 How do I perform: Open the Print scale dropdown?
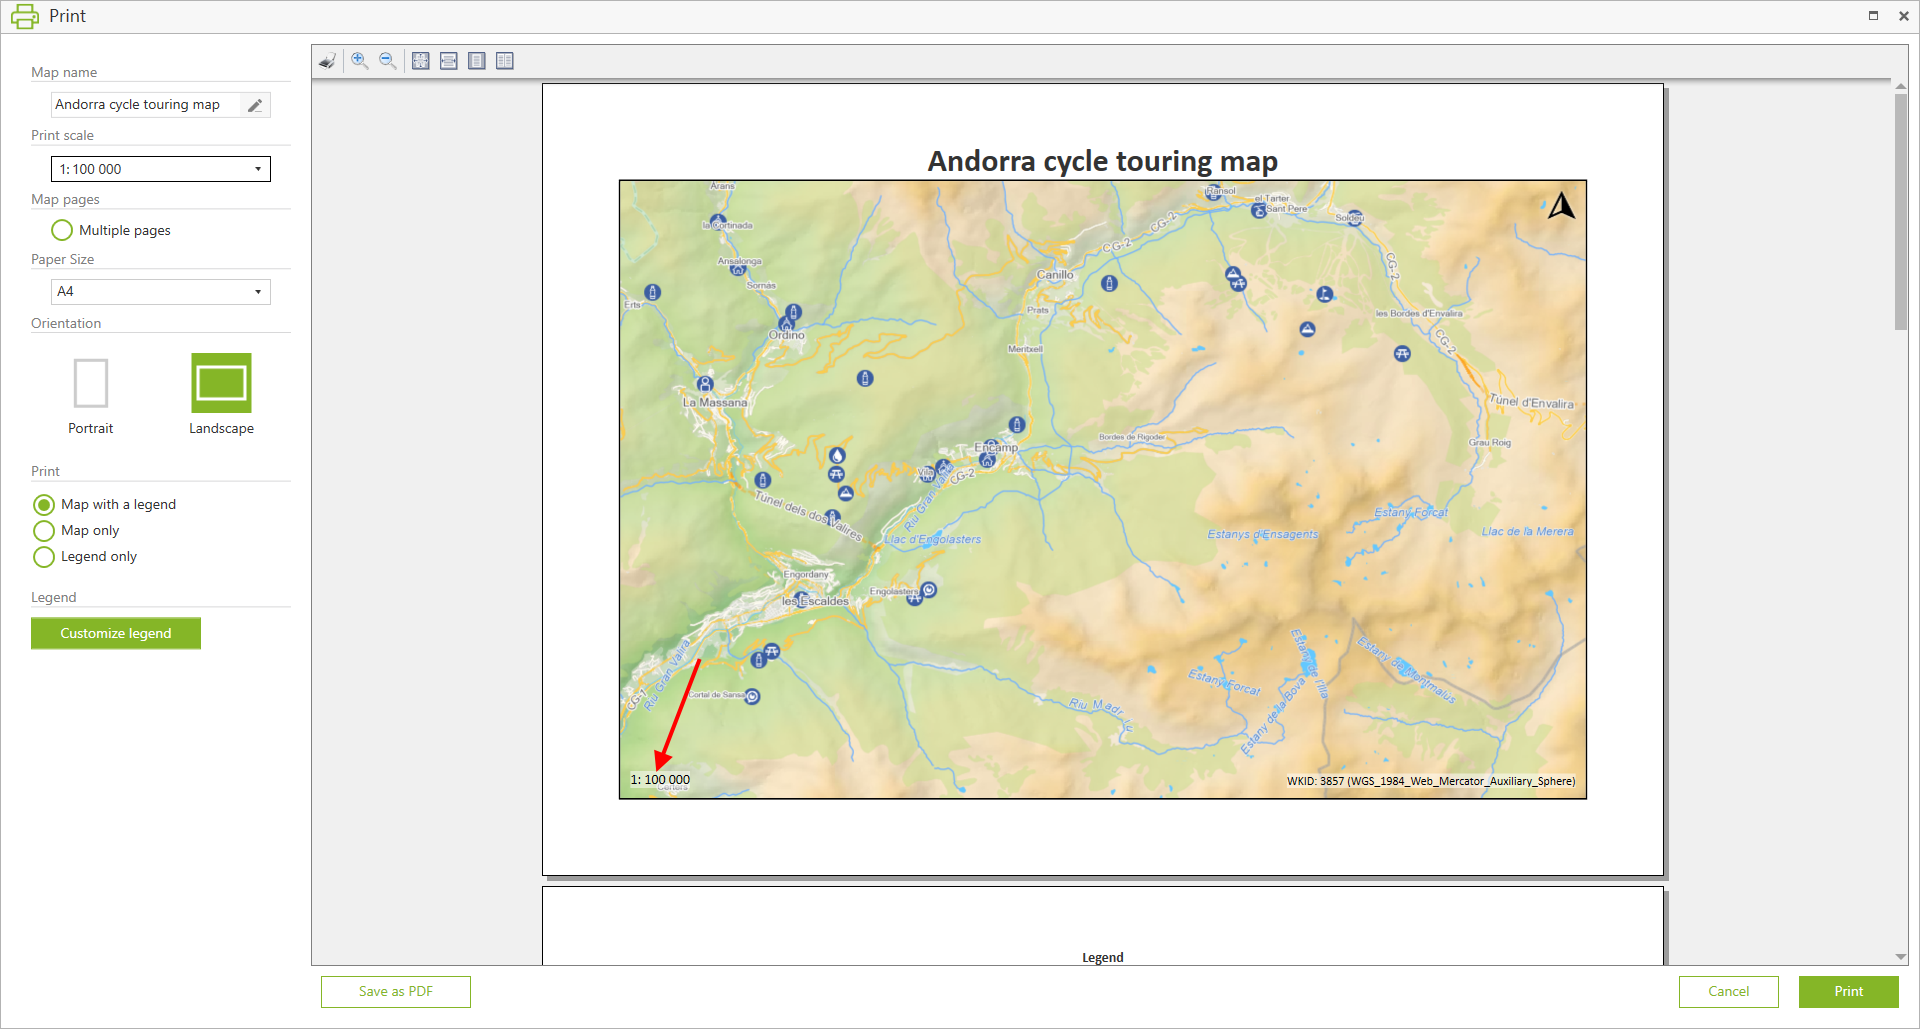(160, 169)
